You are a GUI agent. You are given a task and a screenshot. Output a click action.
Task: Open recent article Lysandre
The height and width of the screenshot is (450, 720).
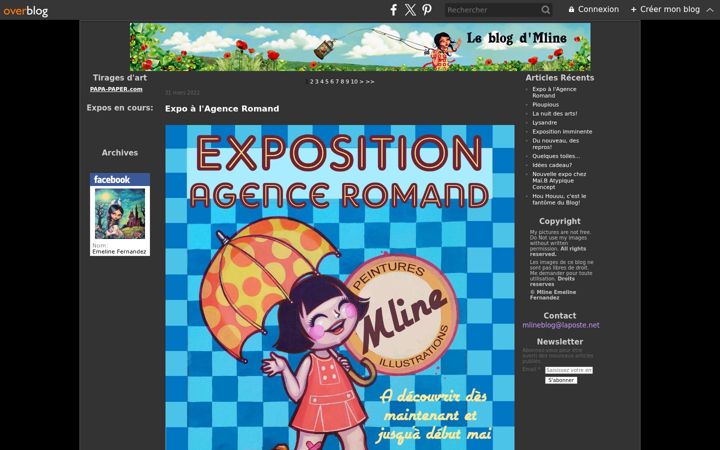545,123
